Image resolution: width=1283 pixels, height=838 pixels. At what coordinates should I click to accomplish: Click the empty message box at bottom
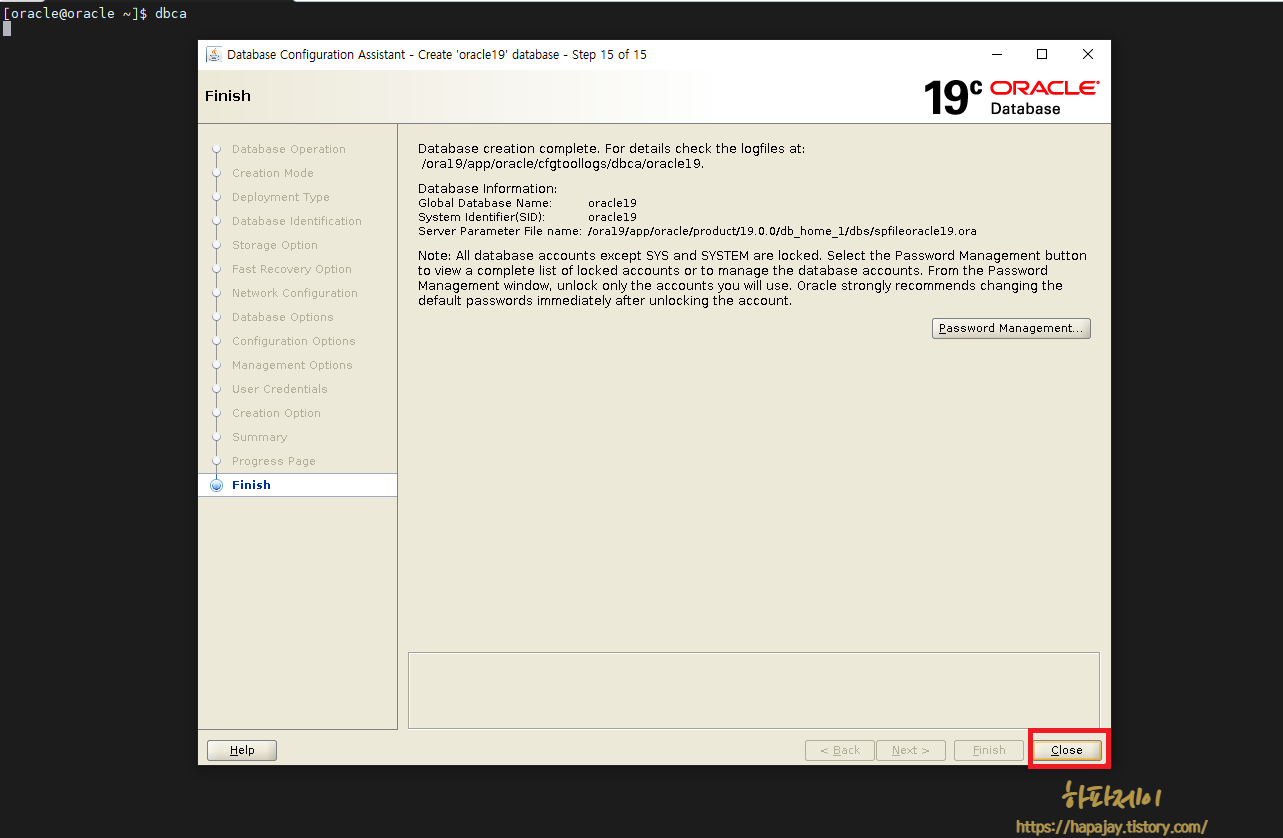coord(753,690)
